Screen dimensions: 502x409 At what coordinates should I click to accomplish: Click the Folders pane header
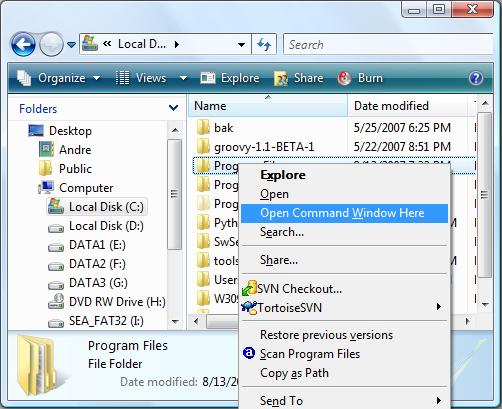coord(38,109)
